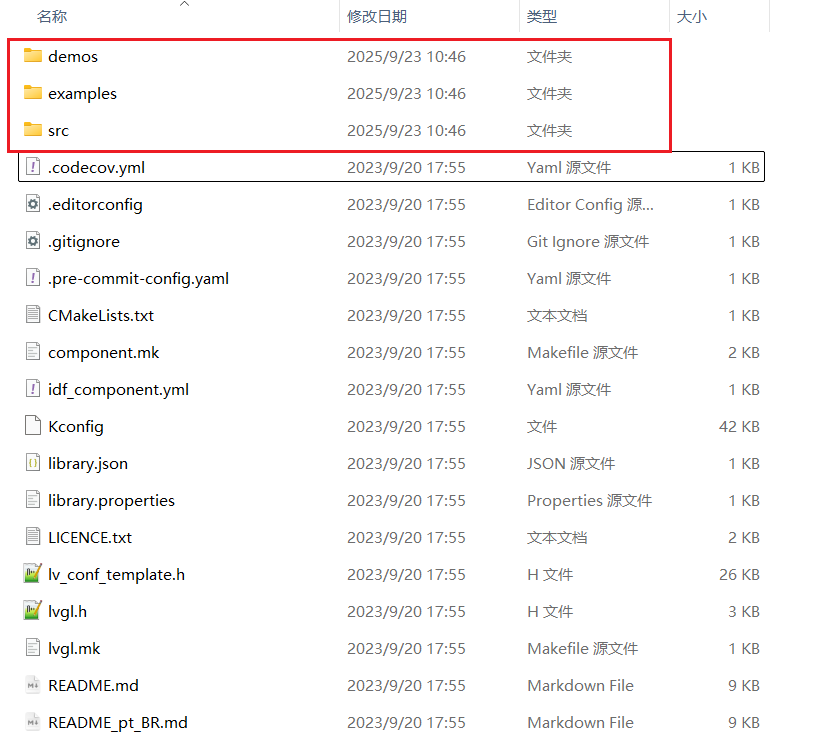The width and height of the screenshot is (840, 738).
Task: Select the examples folder icon
Action: point(33,92)
